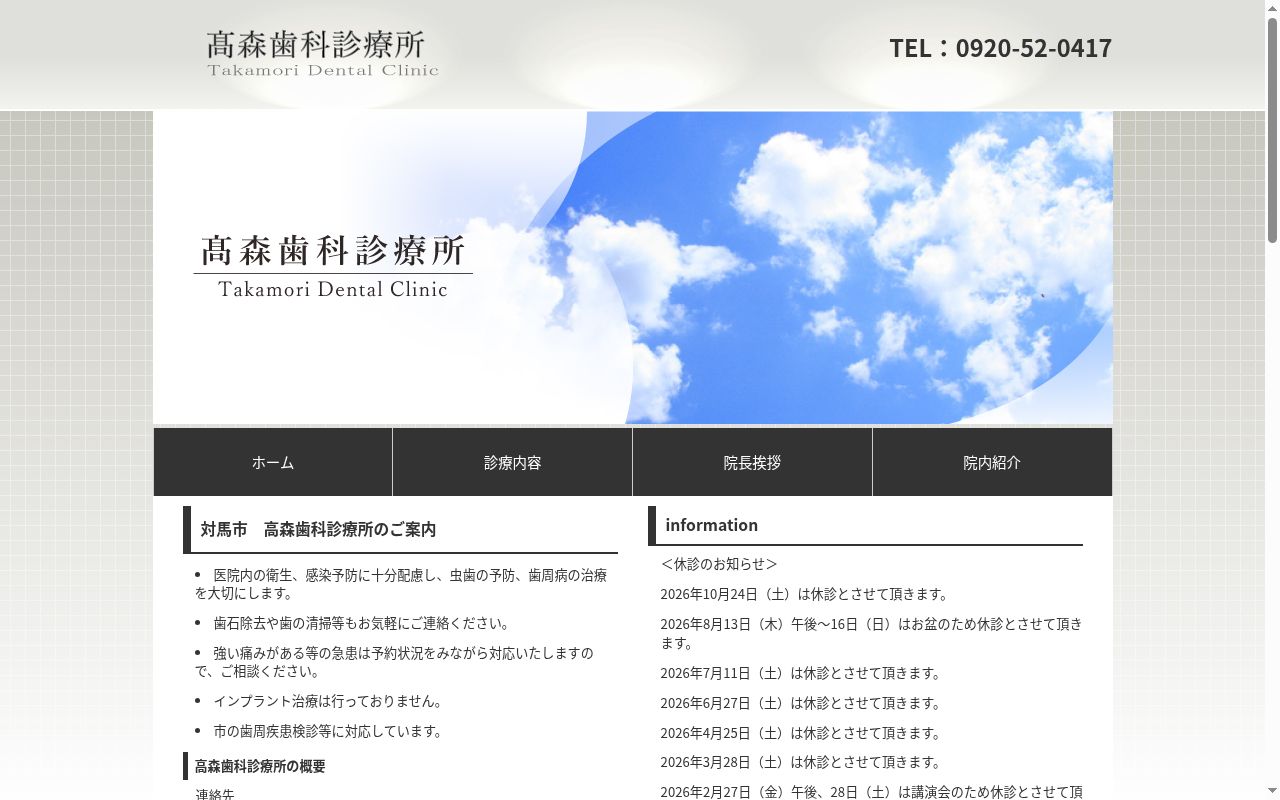Click the 2026年6月27日 closure notice
The height and width of the screenshot is (800, 1280).
[x=801, y=703]
